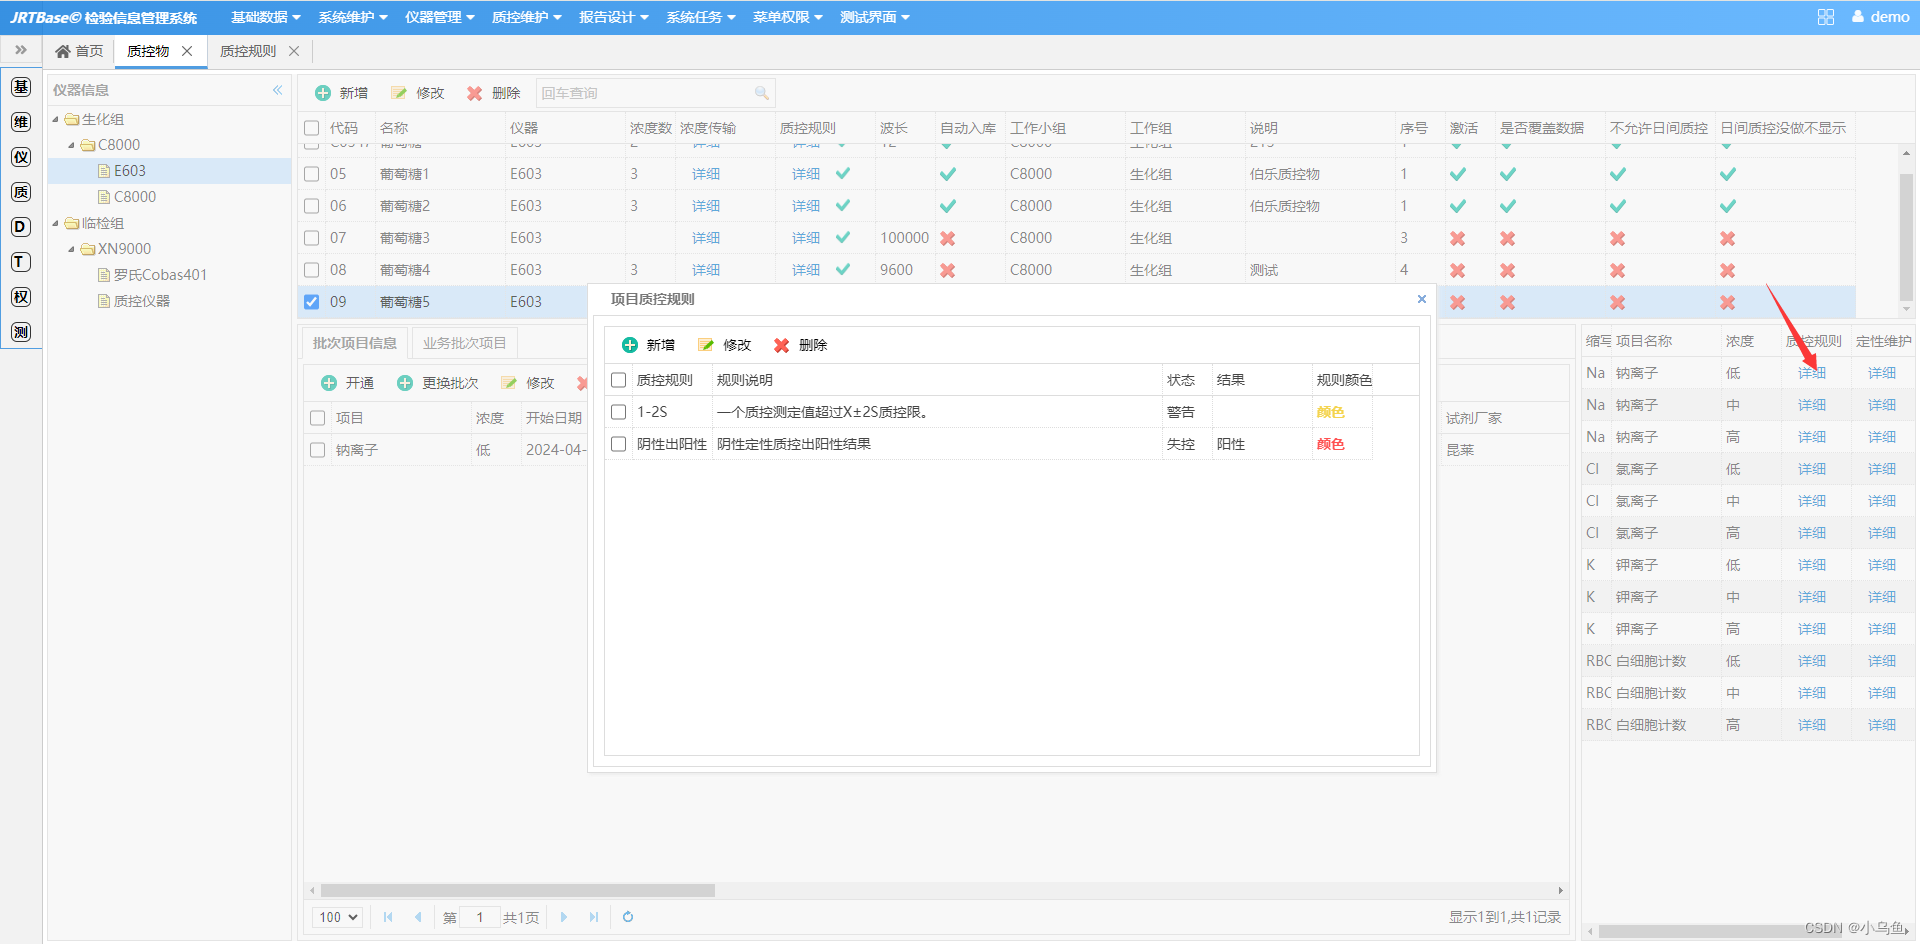Select 罗氏Cobas401 in instrument tree
This screenshot has height=944, width=1920.
160,275
